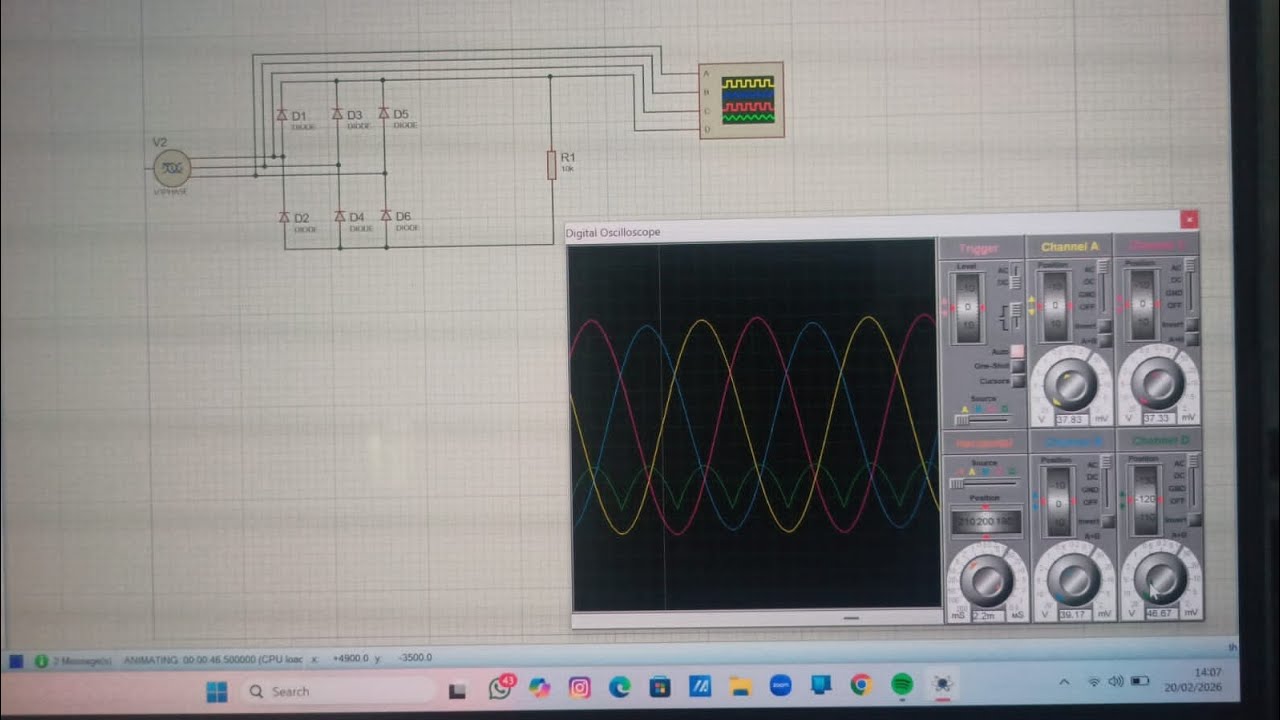This screenshot has height=720, width=1280.
Task: Select diode D5 in the schematic
Action: coord(384,115)
